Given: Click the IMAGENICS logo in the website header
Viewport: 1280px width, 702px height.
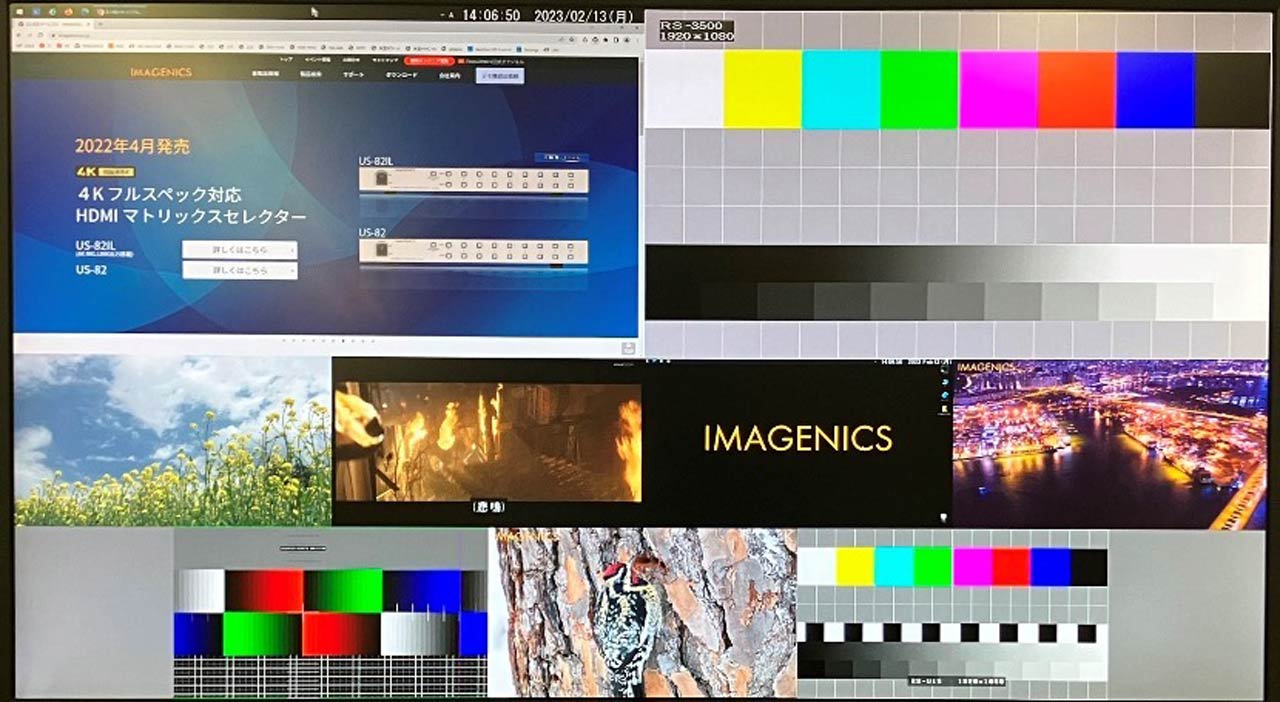Looking at the screenshot, I should pyautogui.click(x=160, y=73).
